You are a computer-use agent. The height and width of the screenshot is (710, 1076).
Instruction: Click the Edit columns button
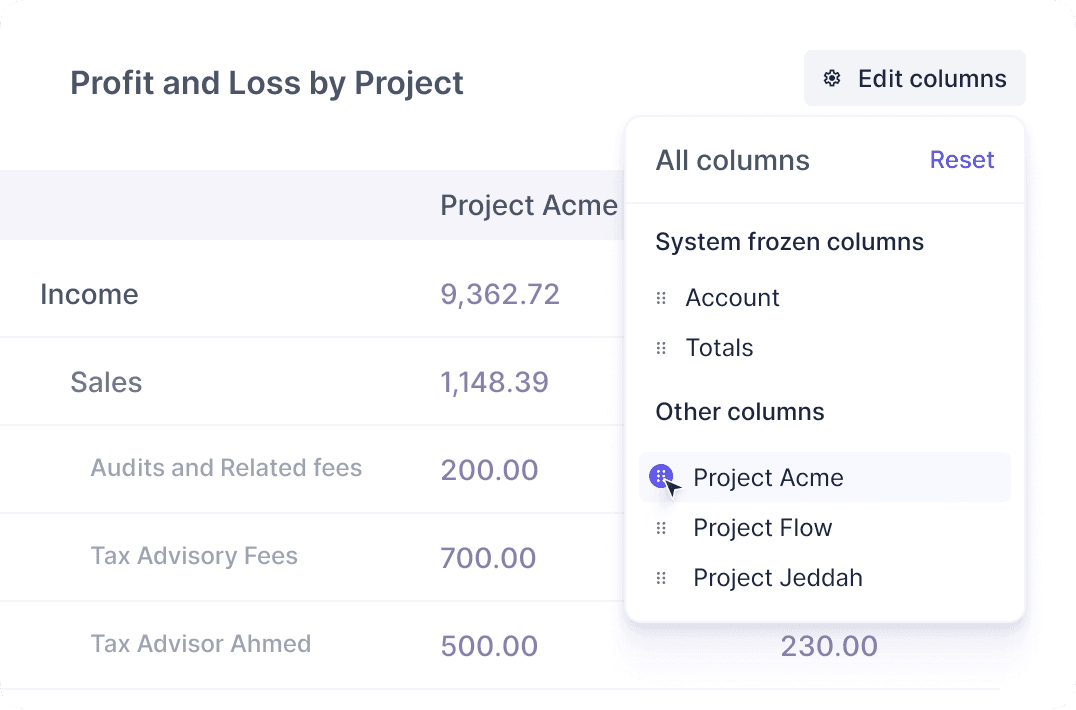[915, 78]
